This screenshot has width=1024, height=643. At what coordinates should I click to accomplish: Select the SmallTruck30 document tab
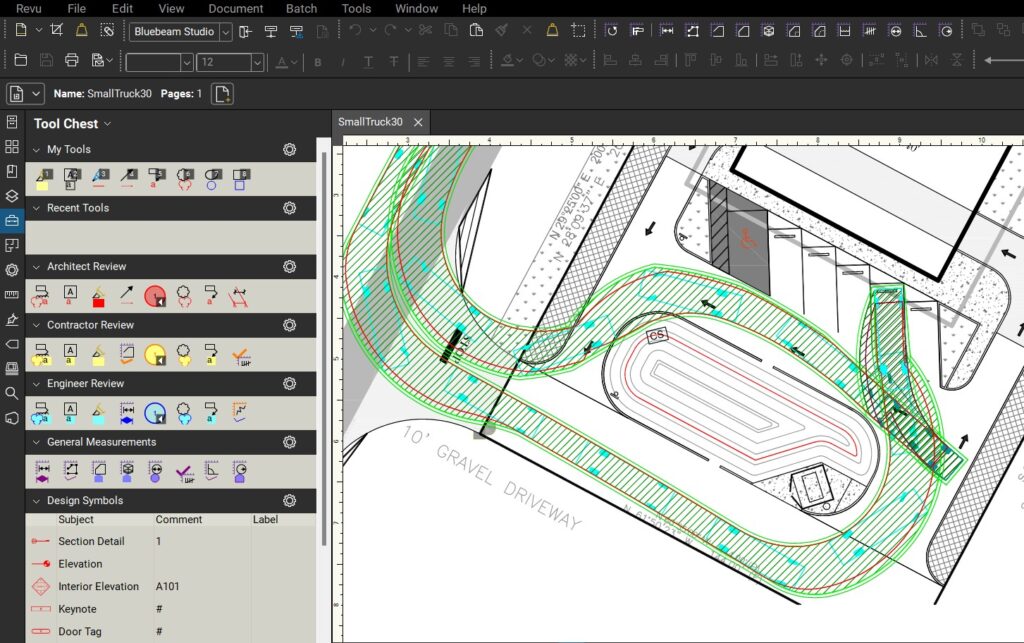point(370,122)
